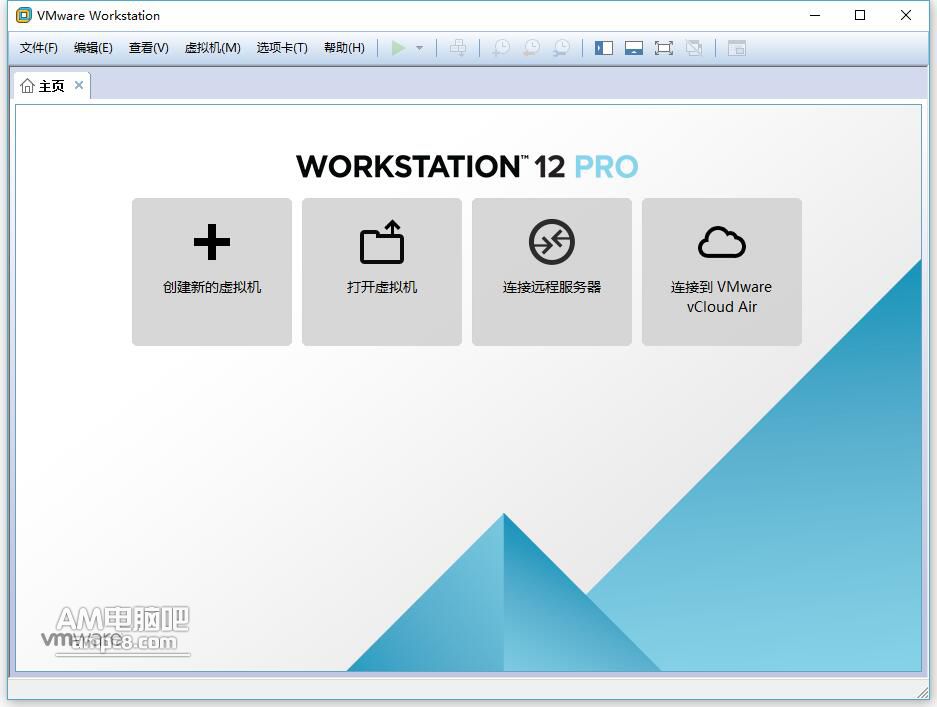Click the home icon on the 主页 tab
The image size is (937, 707).
27,86
